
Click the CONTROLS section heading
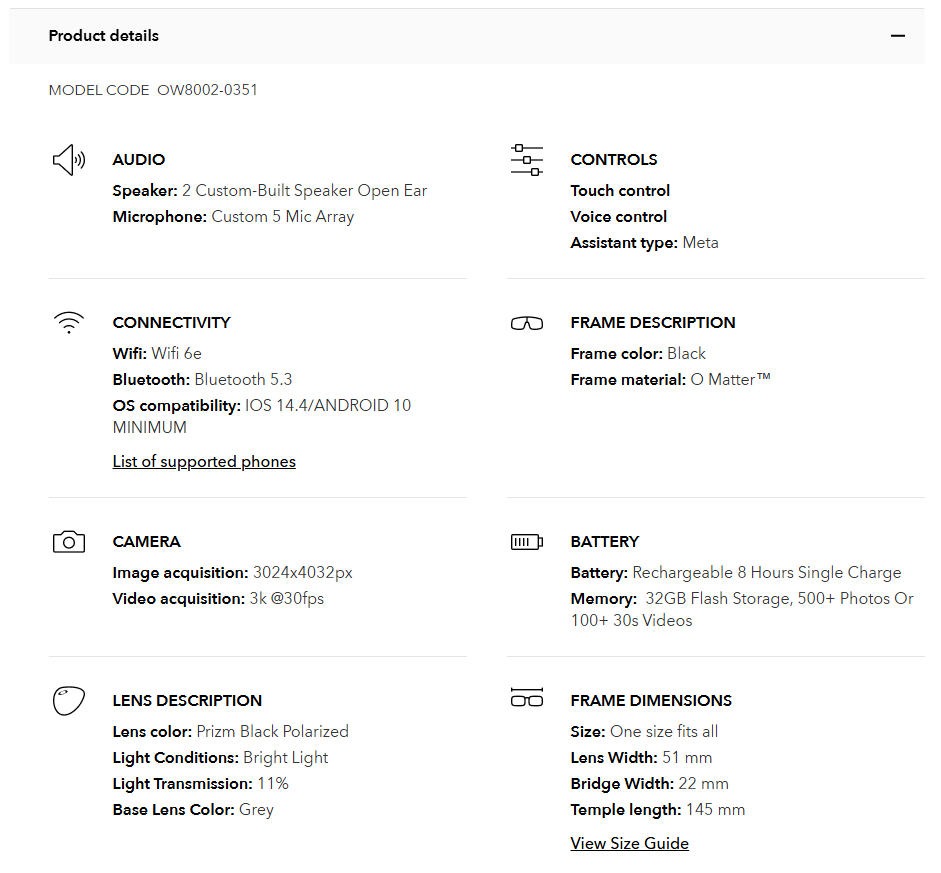(613, 160)
